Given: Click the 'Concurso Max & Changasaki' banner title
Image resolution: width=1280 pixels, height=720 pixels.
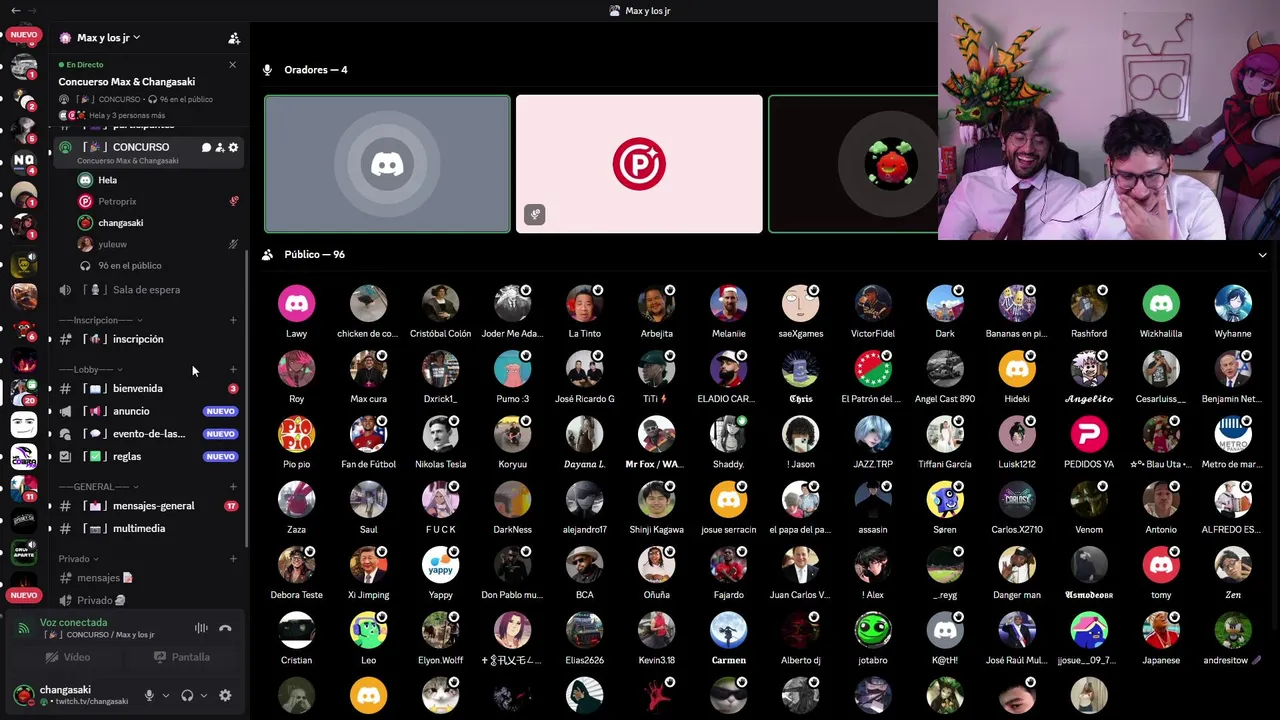Looking at the screenshot, I should [x=127, y=82].
